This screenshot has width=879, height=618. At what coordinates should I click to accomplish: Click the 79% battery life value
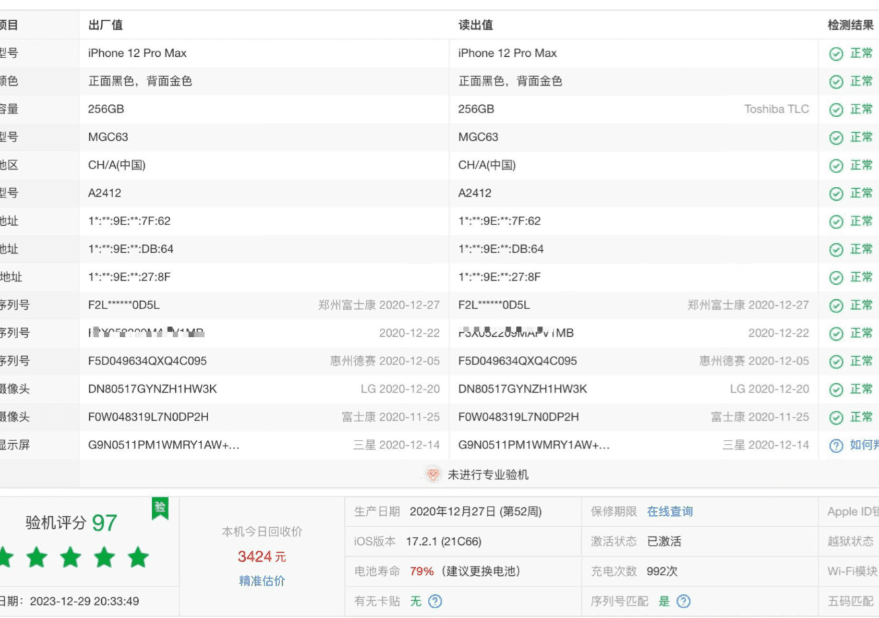[421, 571]
